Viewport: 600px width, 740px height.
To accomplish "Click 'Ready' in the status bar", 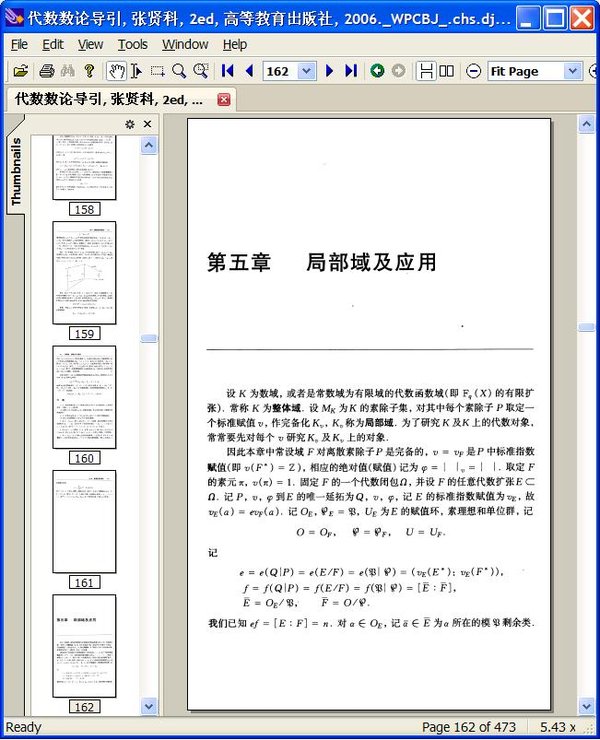I will tap(24, 727).
